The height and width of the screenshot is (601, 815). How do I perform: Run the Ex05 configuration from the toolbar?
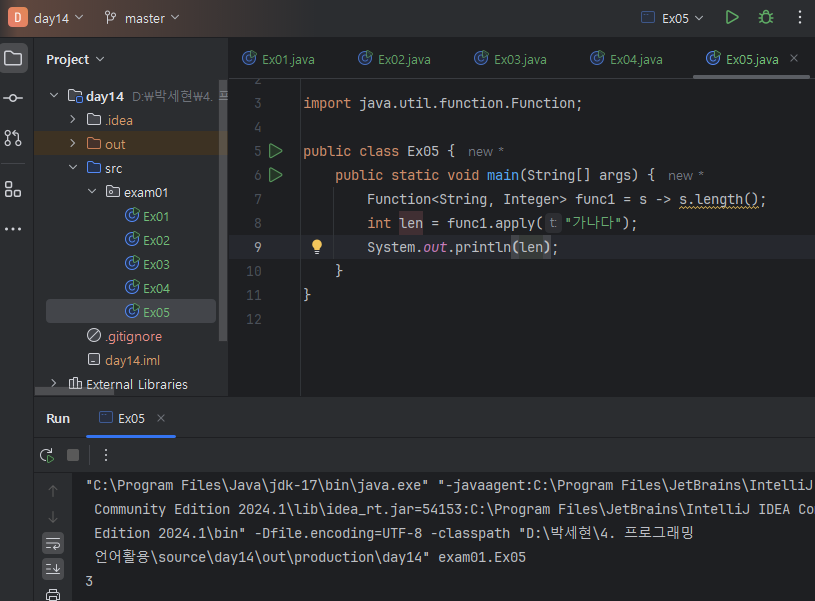point(732,17)
